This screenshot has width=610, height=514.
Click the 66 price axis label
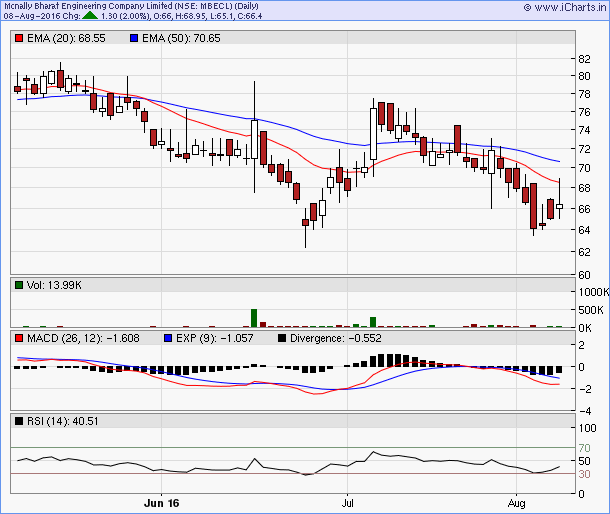click(x=584, y=209)
